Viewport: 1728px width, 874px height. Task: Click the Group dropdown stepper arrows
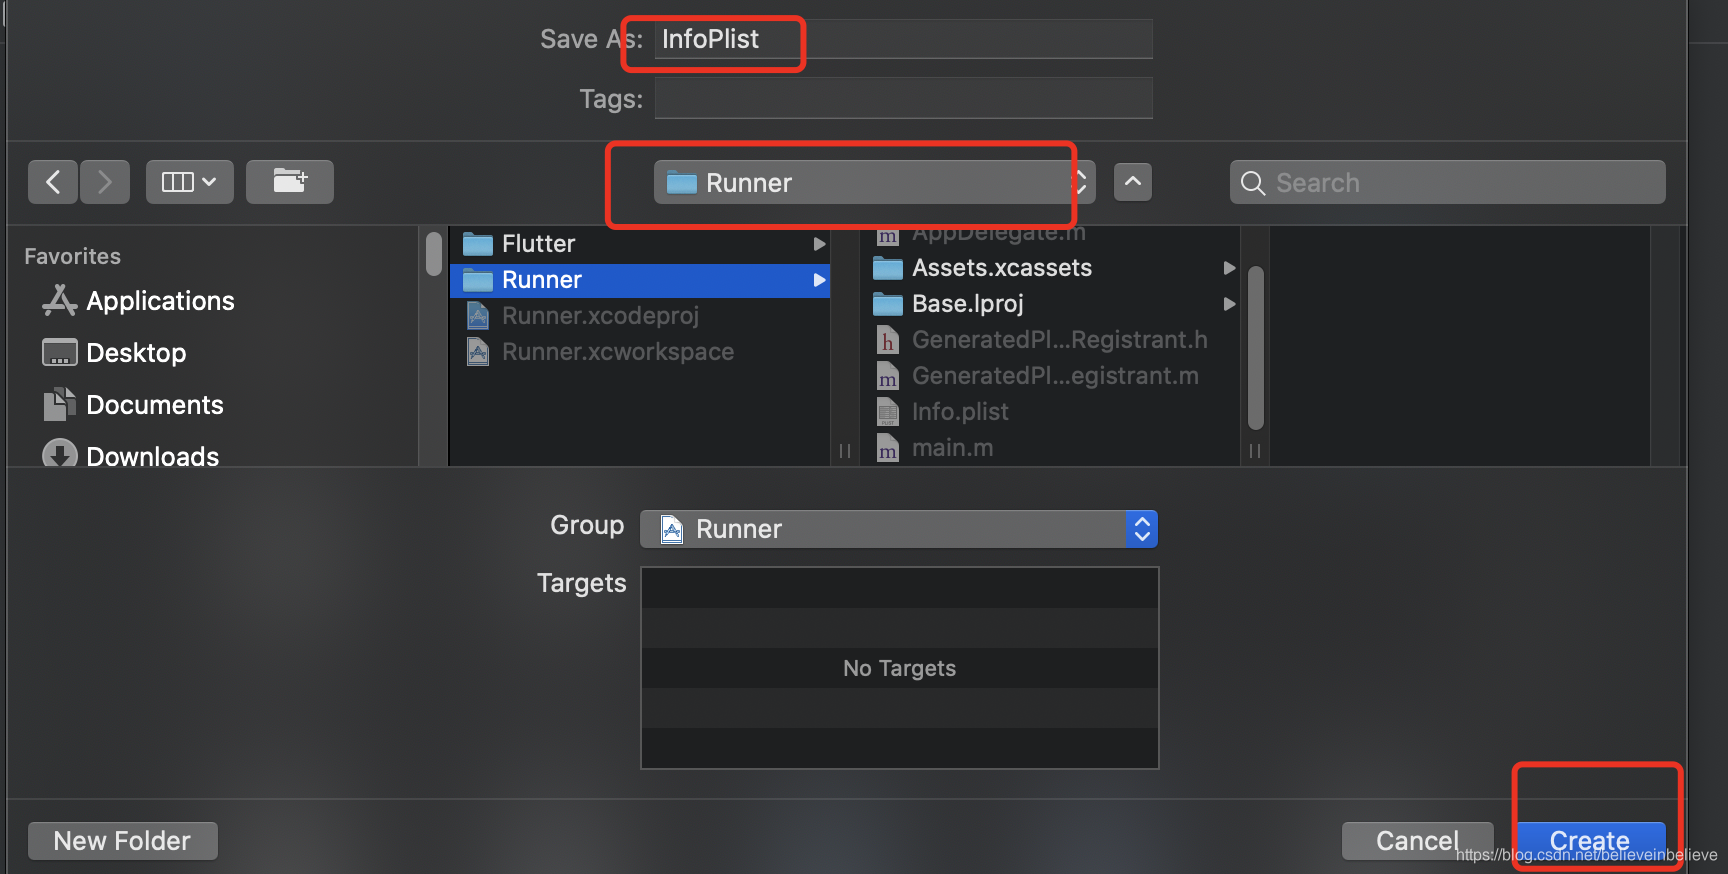tap(1142, 529)
